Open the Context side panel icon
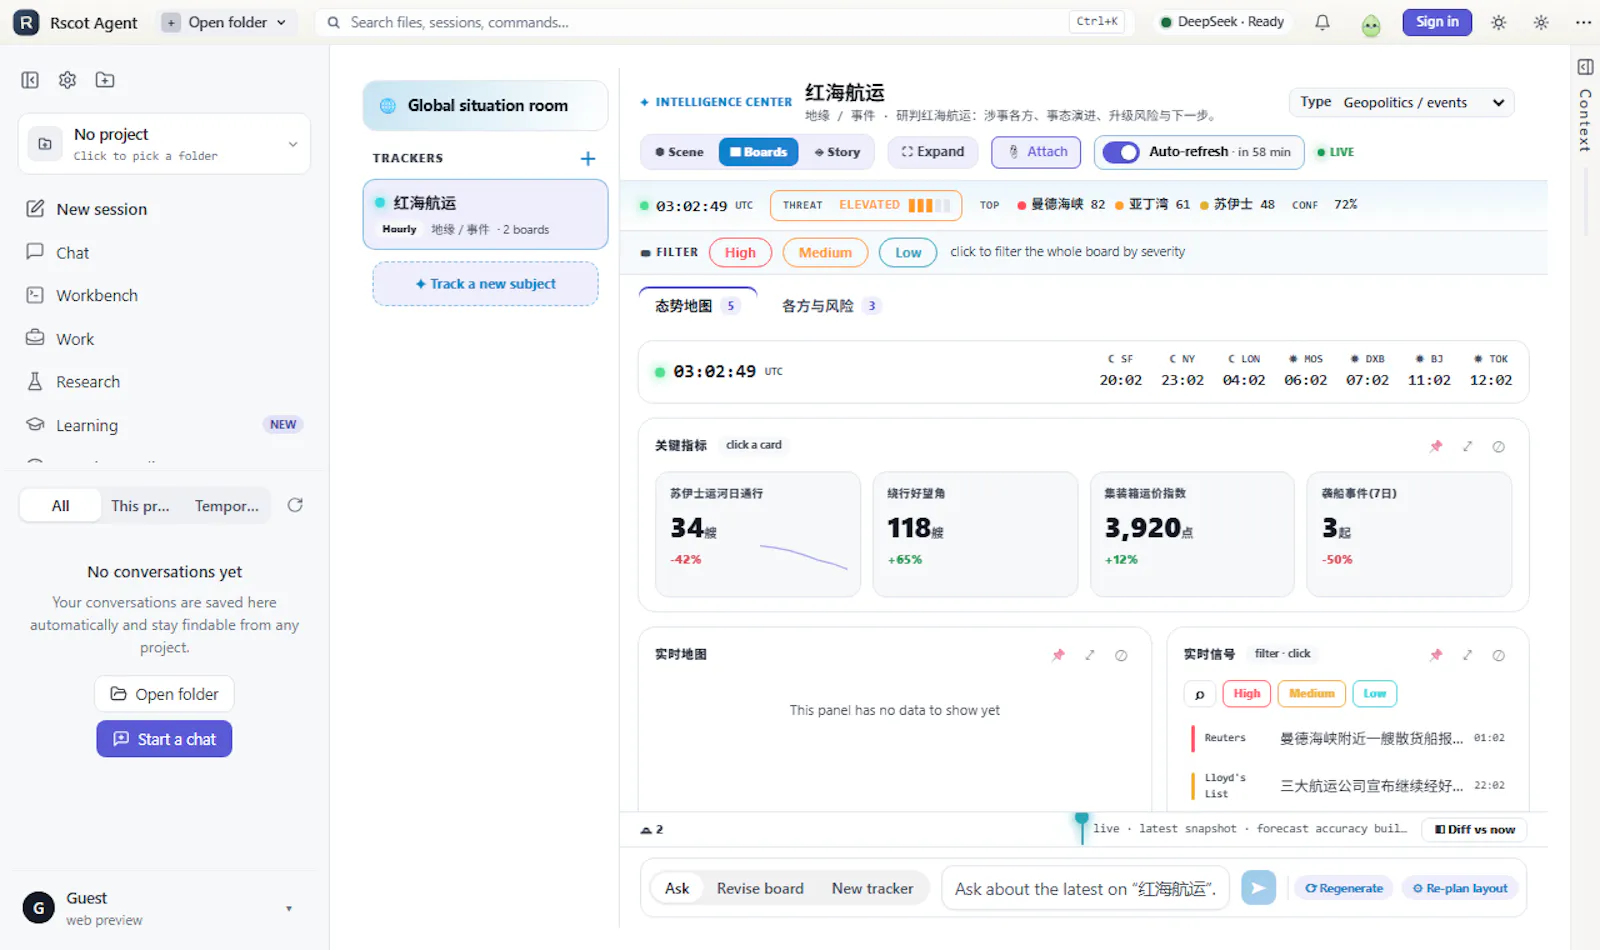 pyautogui.click(x=1585, y=67)
